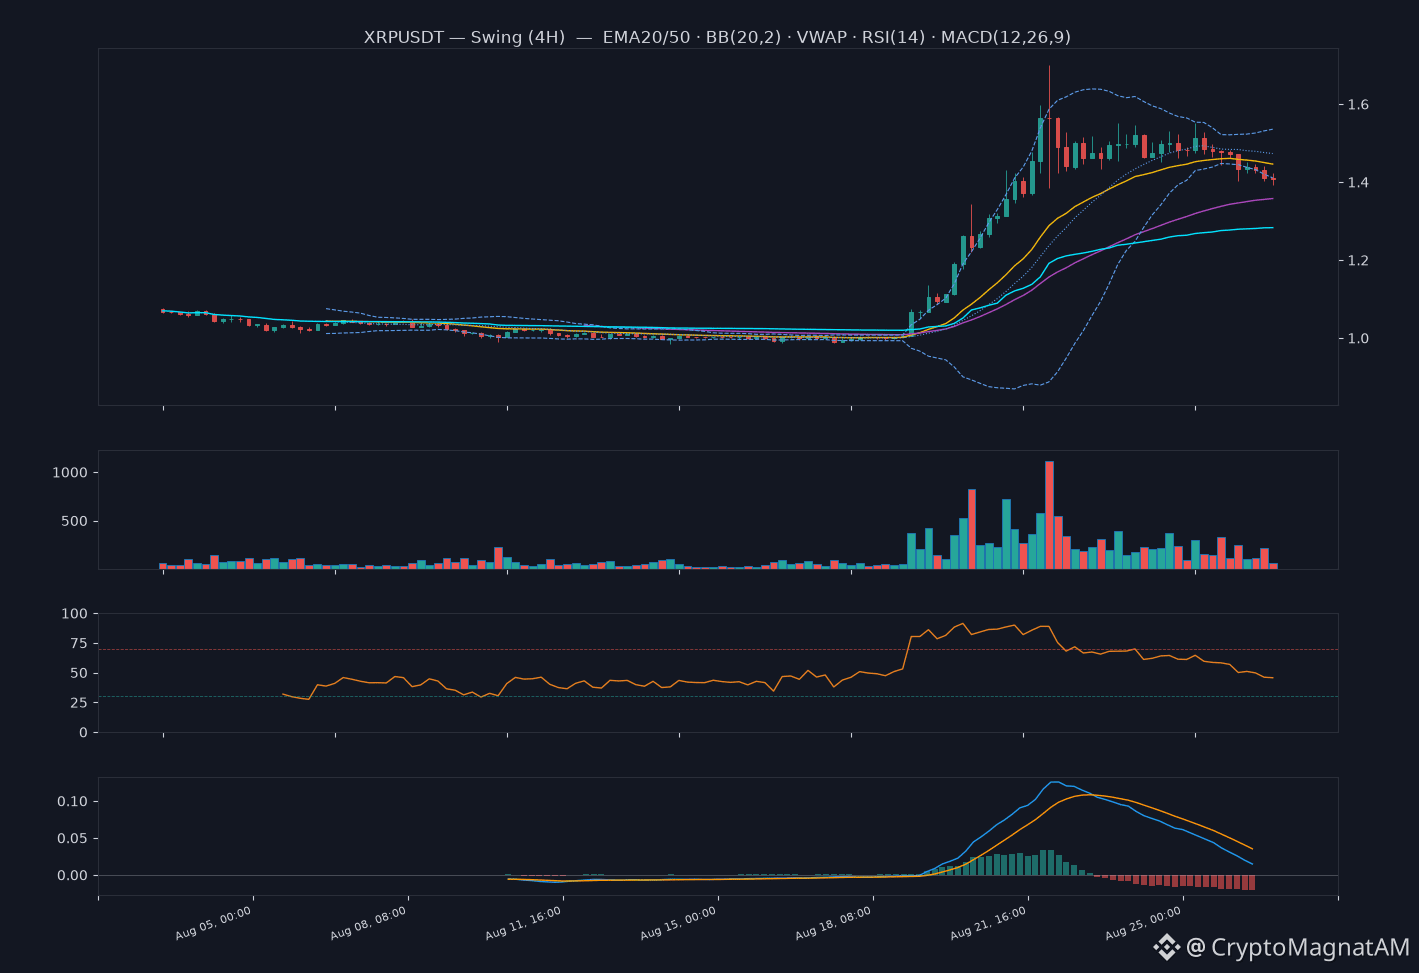Click the Aug 05, 00:00 date label

pos(213,923)
